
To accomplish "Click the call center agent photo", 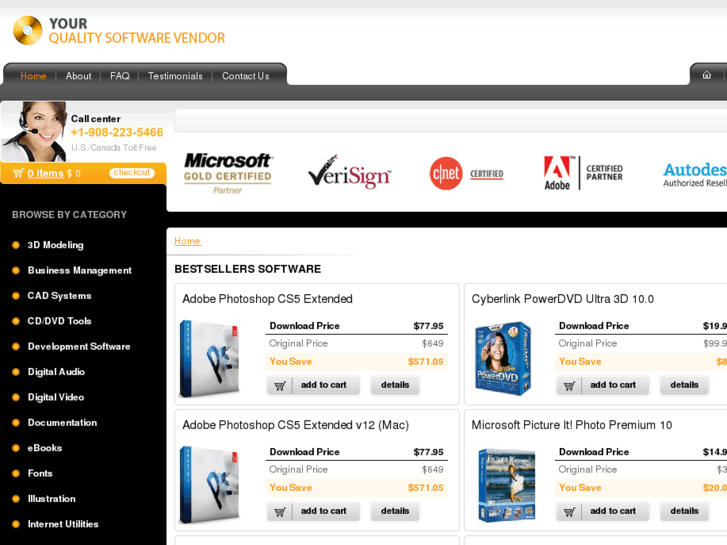I will [34, 132].
